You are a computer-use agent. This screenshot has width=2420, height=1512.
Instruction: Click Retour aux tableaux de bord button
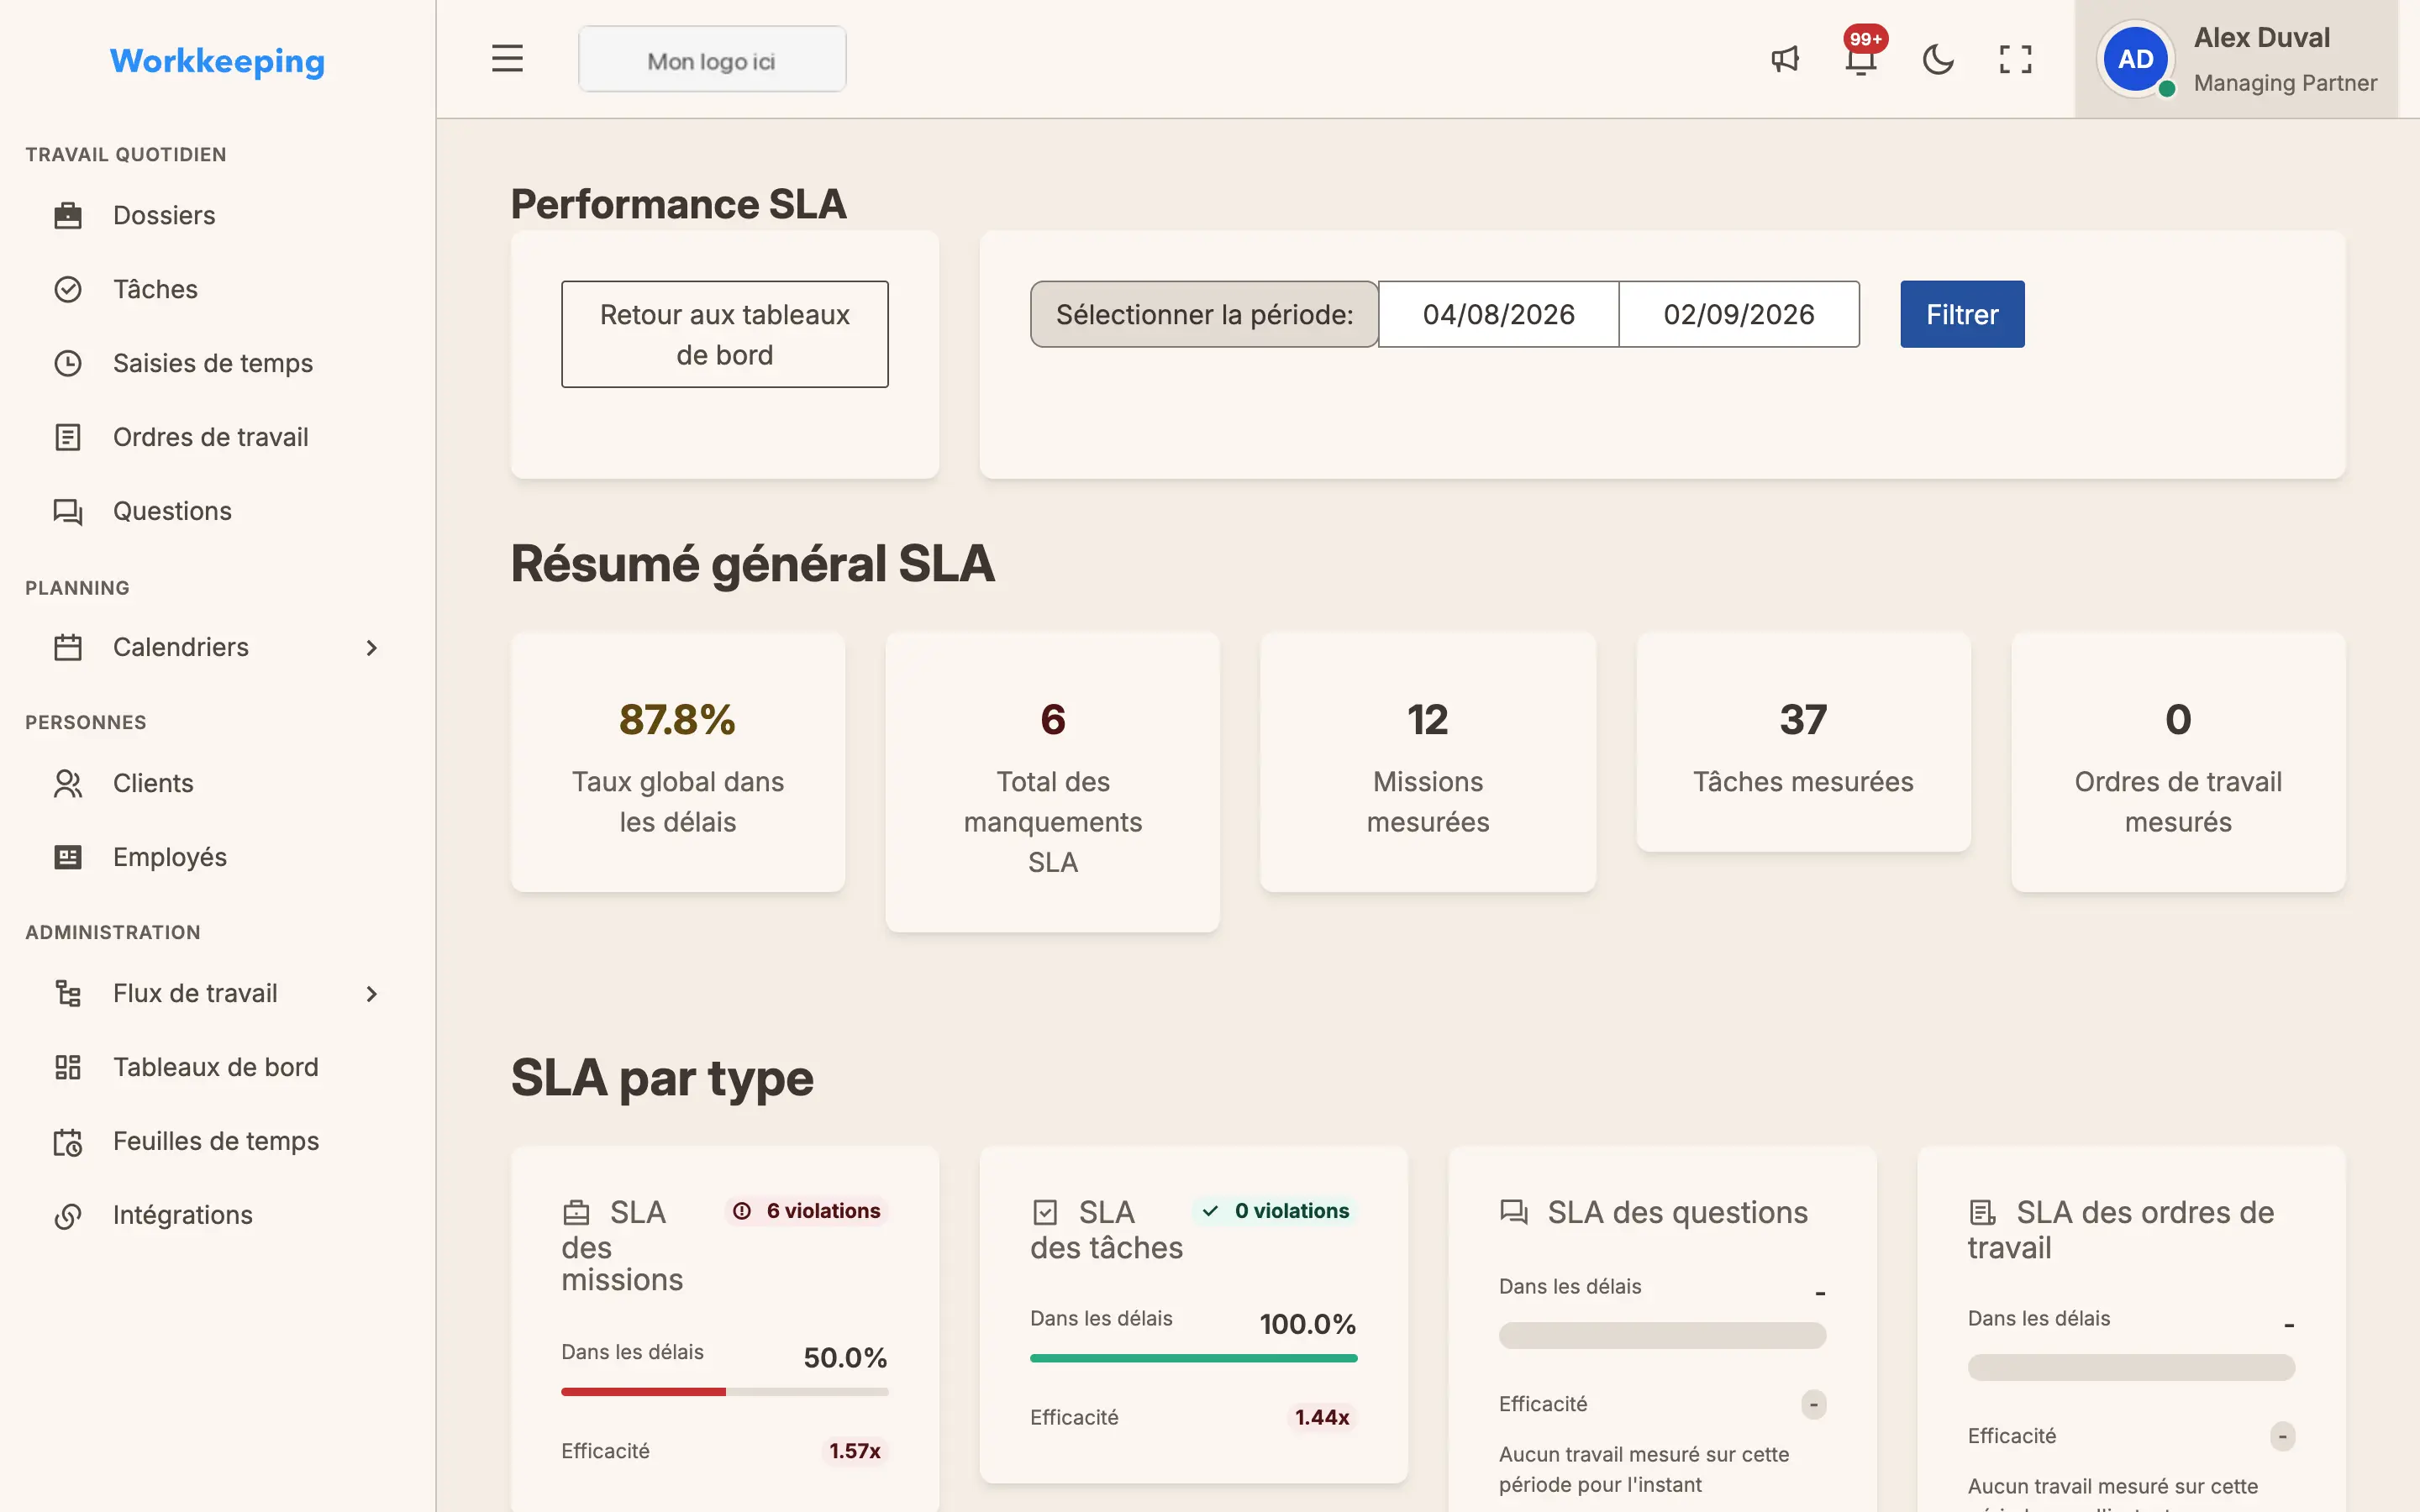724,334
